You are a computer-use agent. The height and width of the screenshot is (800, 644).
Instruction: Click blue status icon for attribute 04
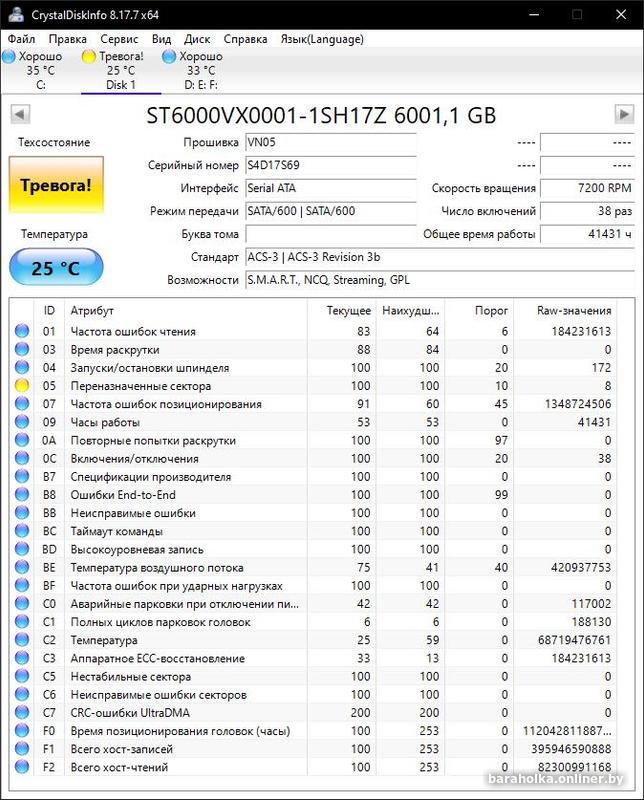coord(22,367)
